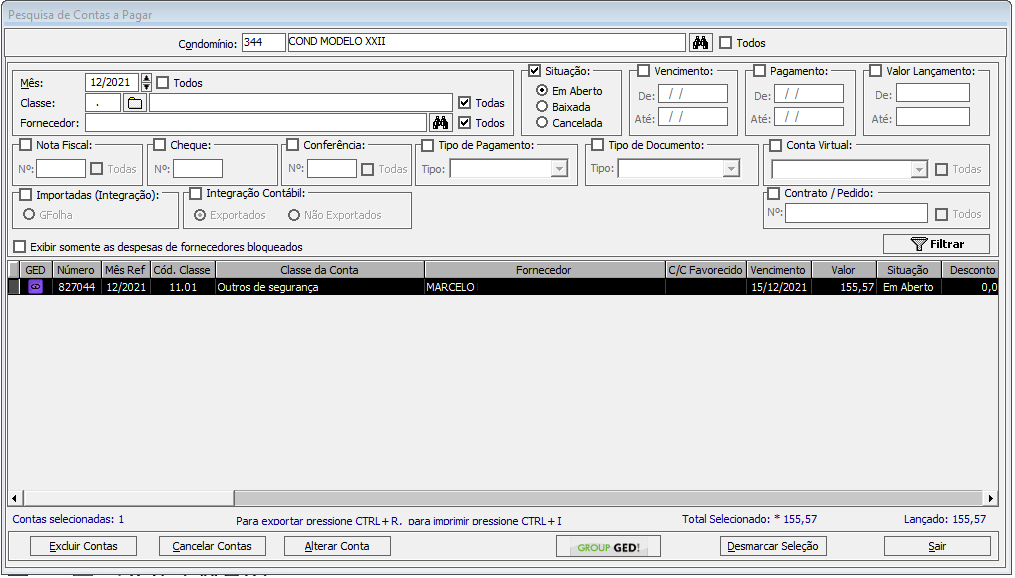Enable Conta Virtual checkbox
The width and height of the screenshot is (1015, 578).
click(x=775, y=145)
